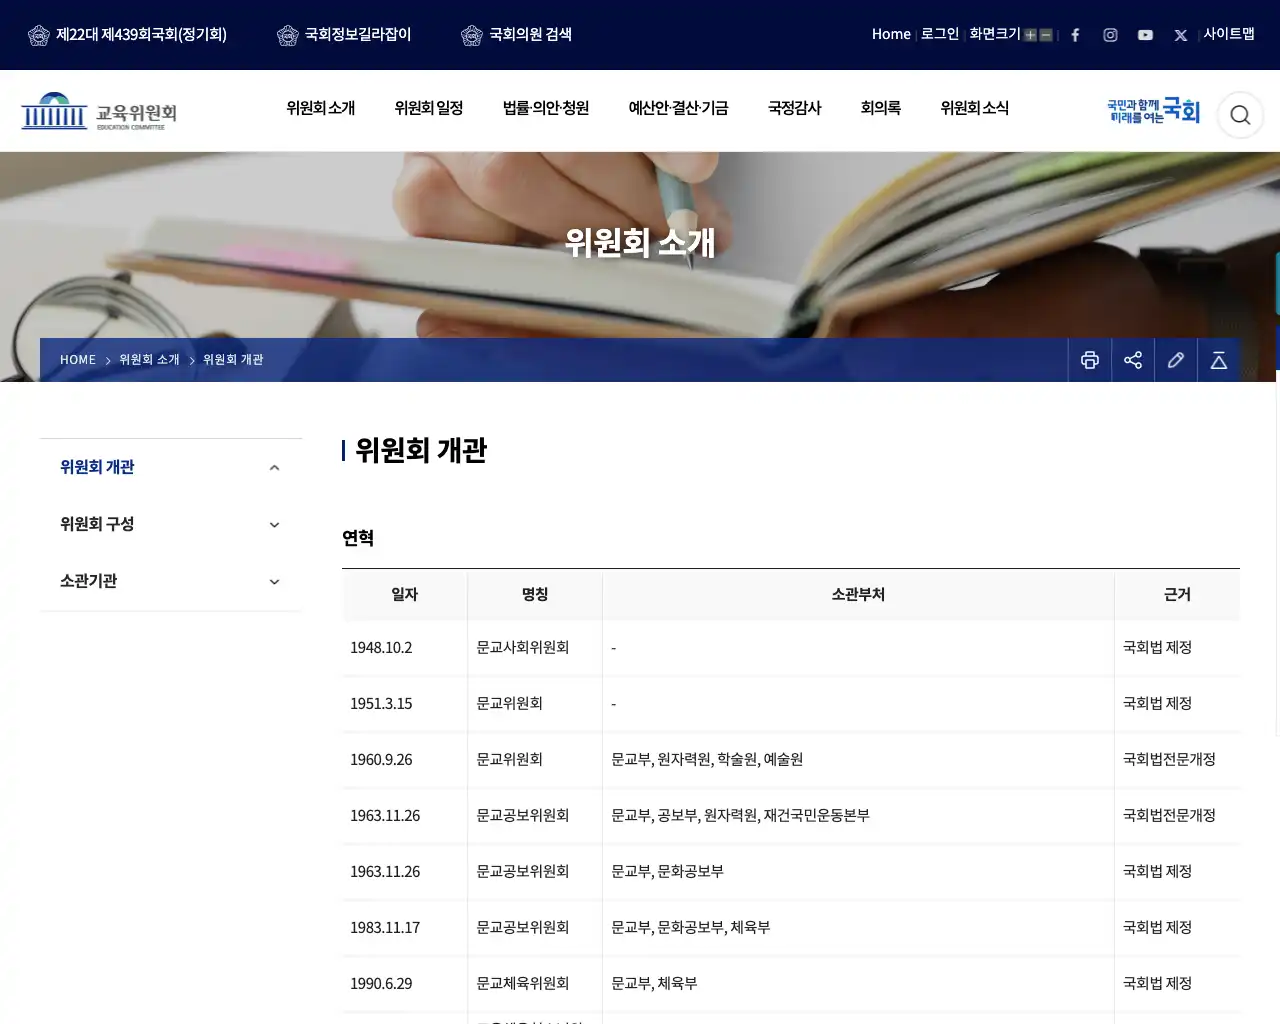The height and width of the screenshot is (1024, 1280).
Task: Open the YouTube icon link
Action: tap(1145, 35)
